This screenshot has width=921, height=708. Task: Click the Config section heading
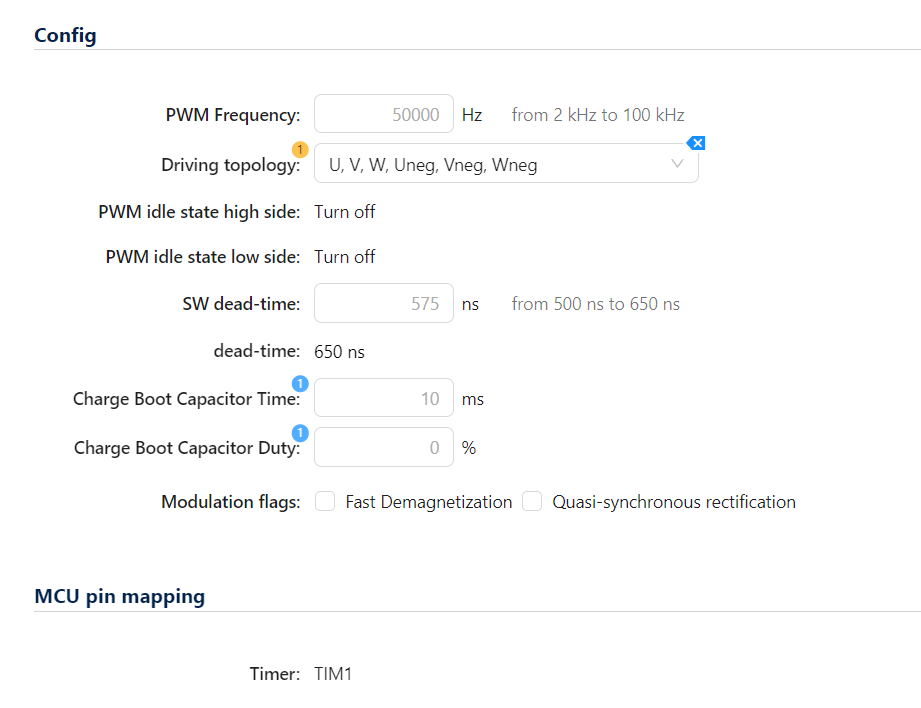[x=65, y=35]
